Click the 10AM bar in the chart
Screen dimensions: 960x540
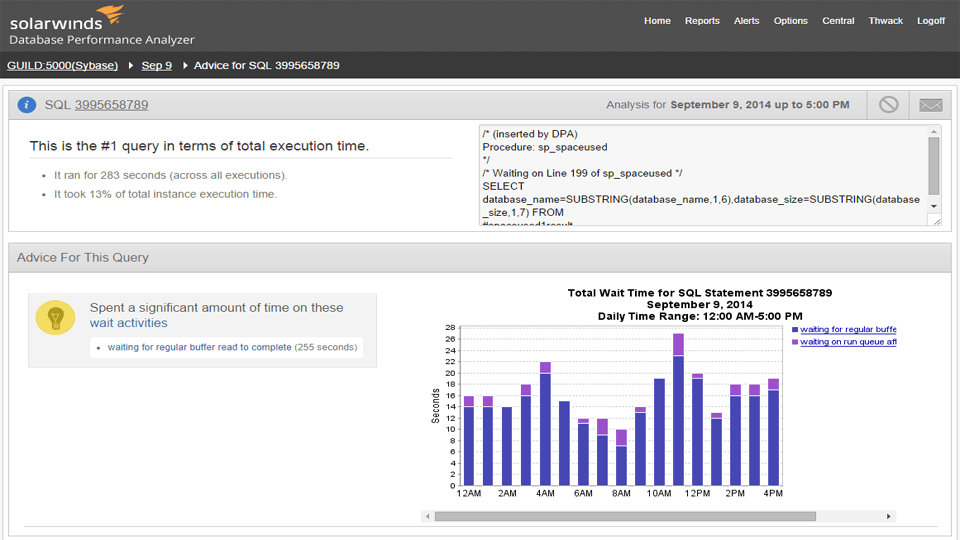659,432
